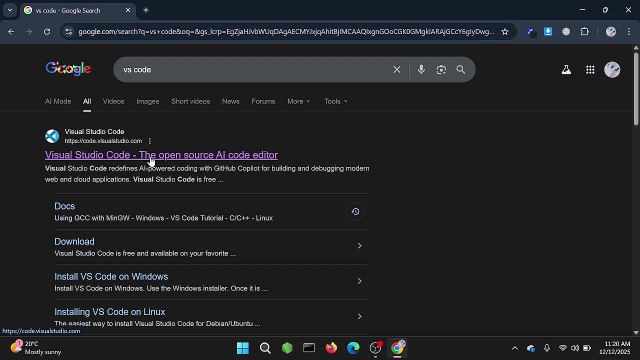Submit search using the magnifier icon

coord(460,70)
